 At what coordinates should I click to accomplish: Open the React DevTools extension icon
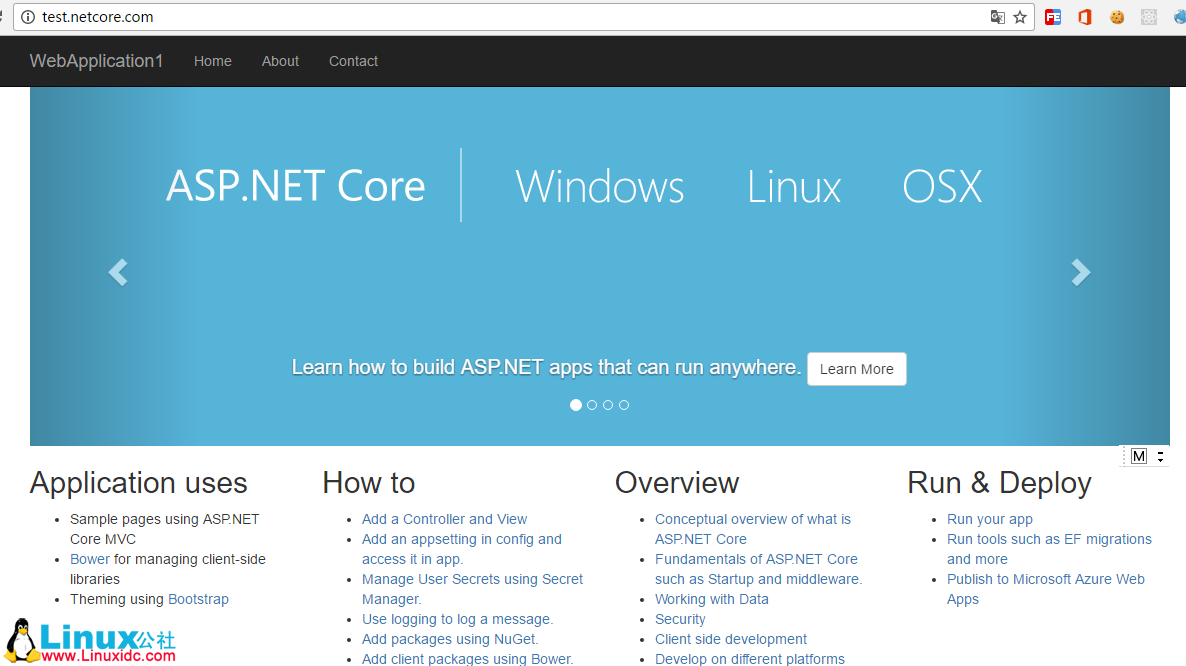[1148, 17]
